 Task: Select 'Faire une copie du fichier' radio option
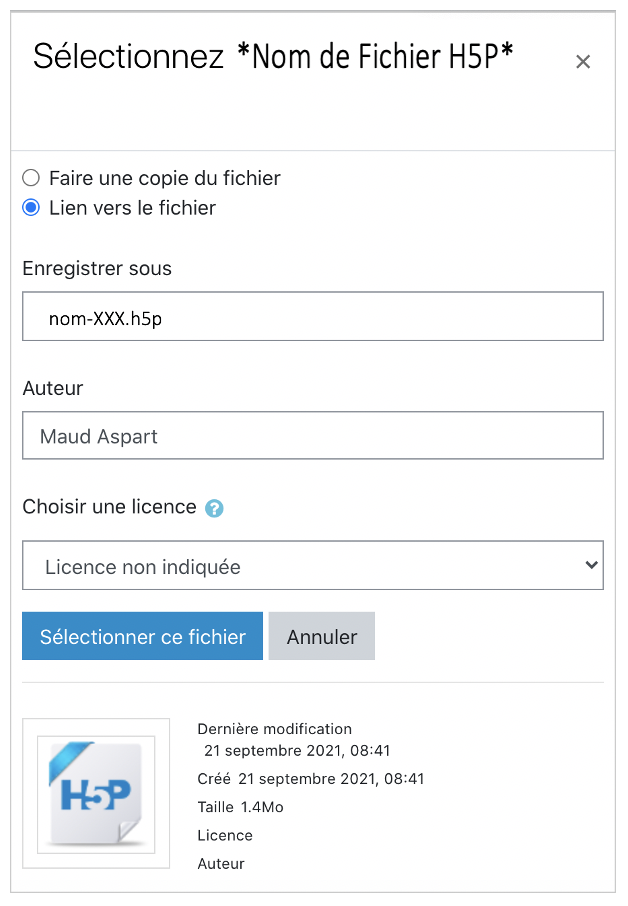(31, 178)
